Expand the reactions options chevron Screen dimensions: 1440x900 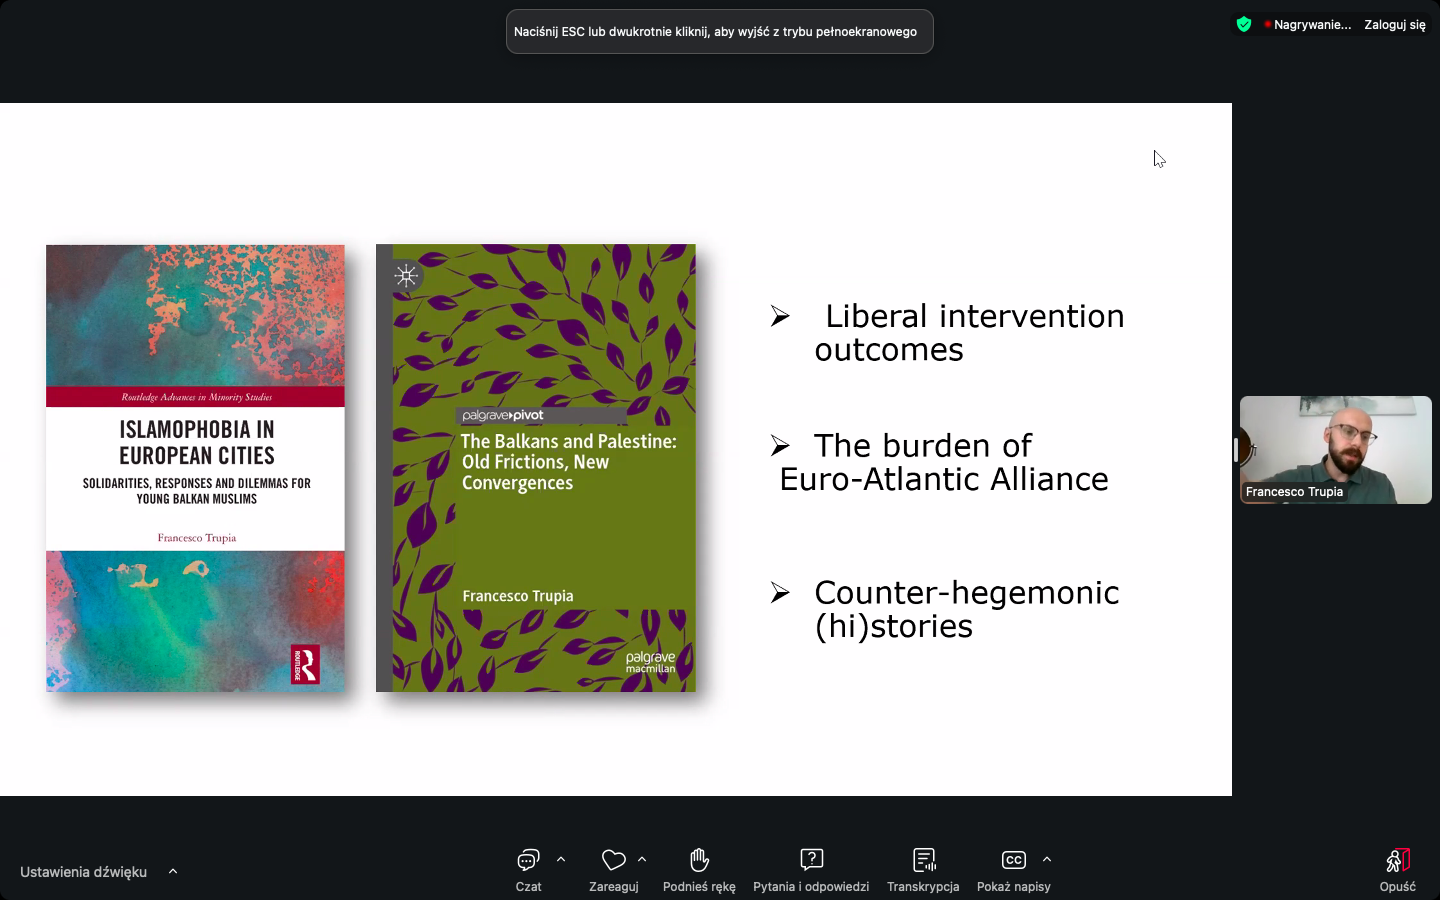[642, 859]
